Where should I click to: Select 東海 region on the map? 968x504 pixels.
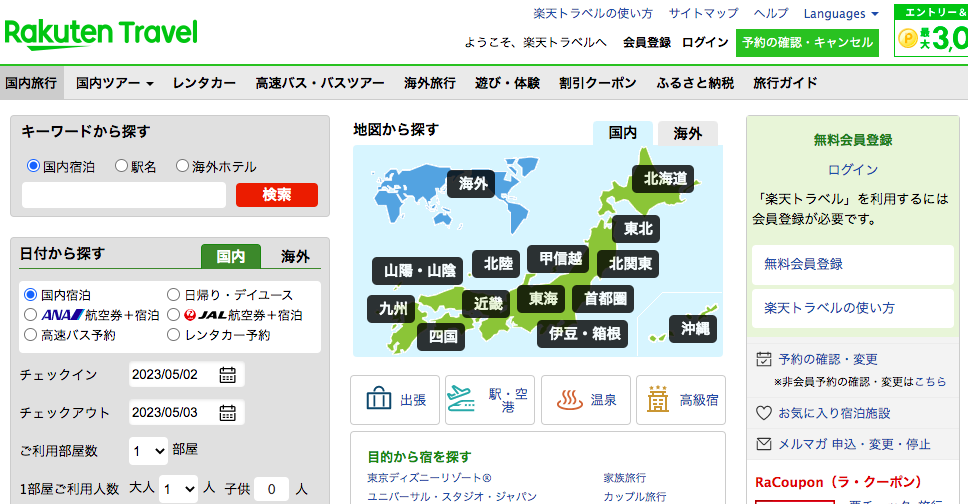[542, 299]
